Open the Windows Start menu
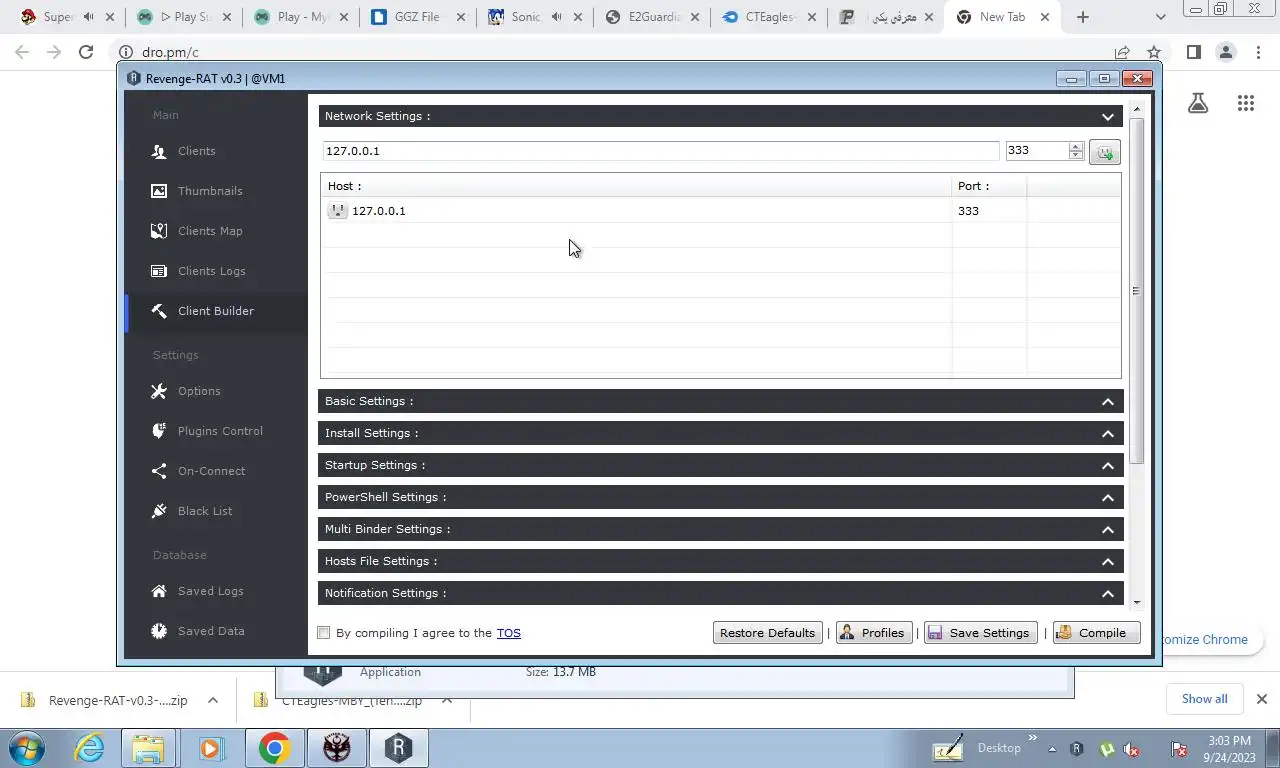Image resolution: width=1280 pixels, height=768 pixels. point(26,748)
